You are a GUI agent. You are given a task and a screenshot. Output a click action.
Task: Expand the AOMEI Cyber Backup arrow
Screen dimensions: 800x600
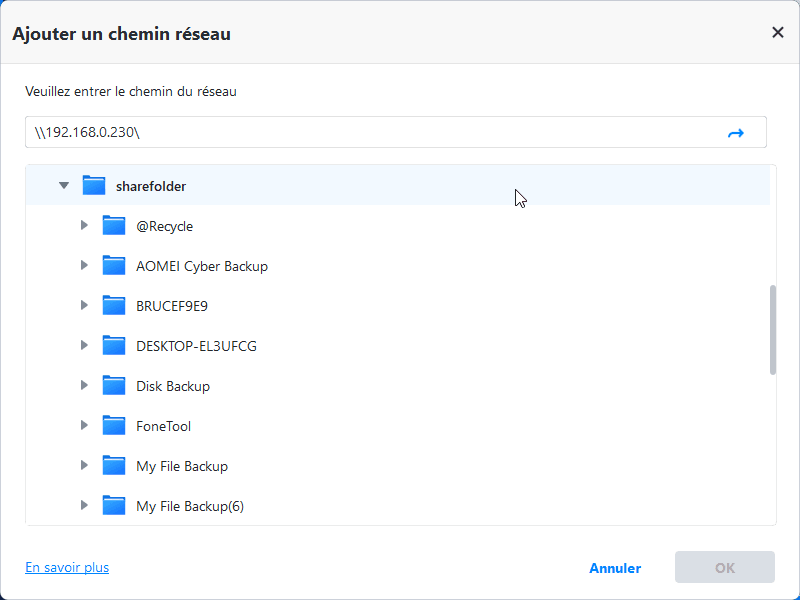[x=85, y=266]
